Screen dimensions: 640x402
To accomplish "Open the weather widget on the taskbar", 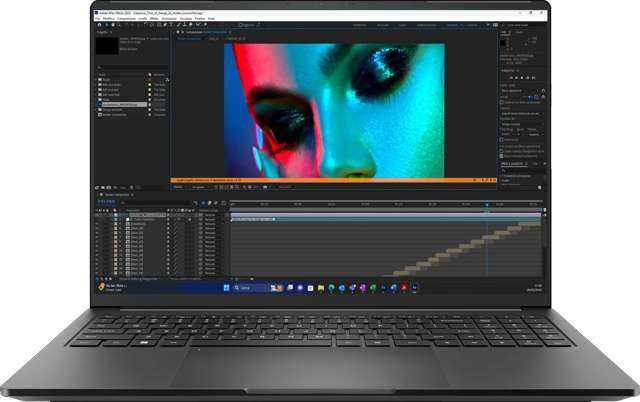I will pyautogui.click(x=112, y=288).
